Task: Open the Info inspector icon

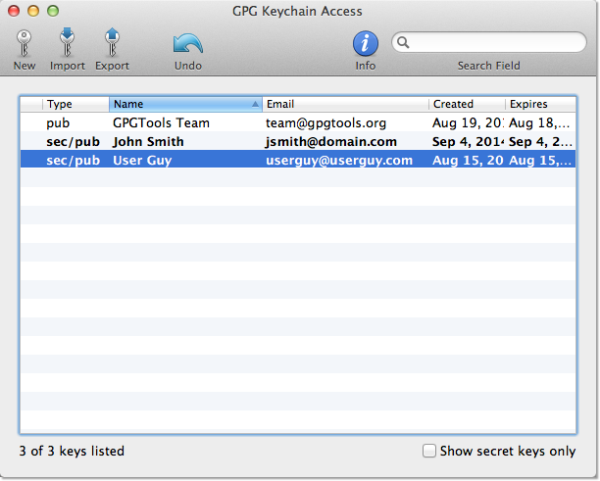Action: [x=365, y=43]
